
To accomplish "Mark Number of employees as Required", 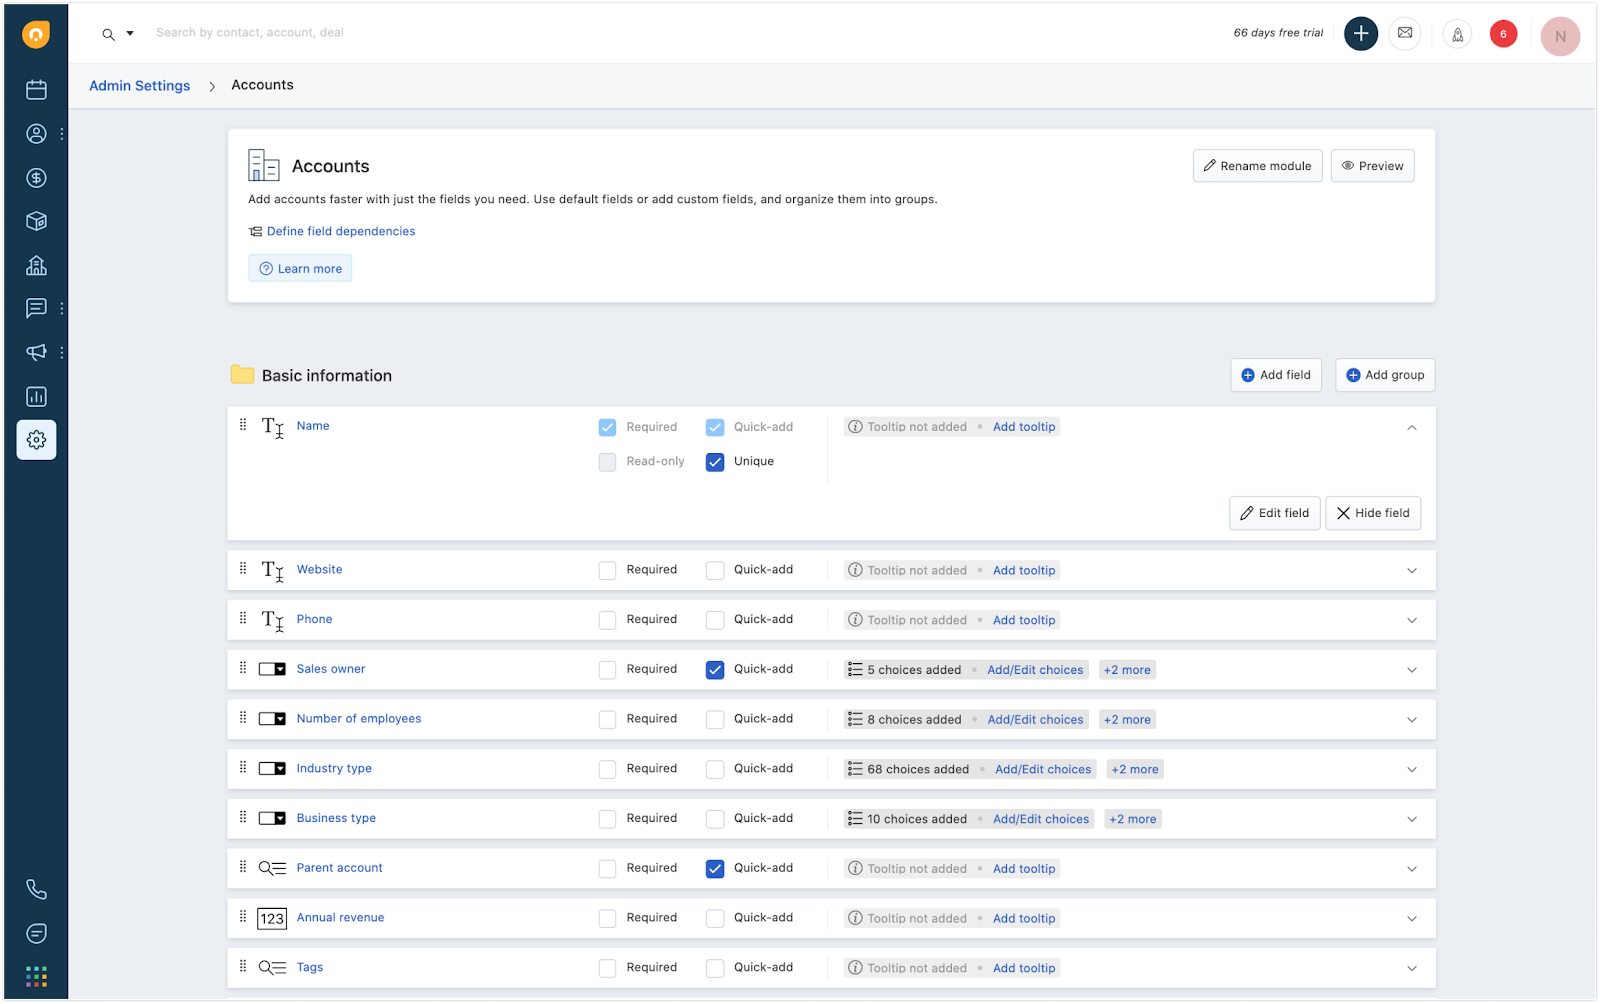I will pyautogui.click(x=607, y=720).
